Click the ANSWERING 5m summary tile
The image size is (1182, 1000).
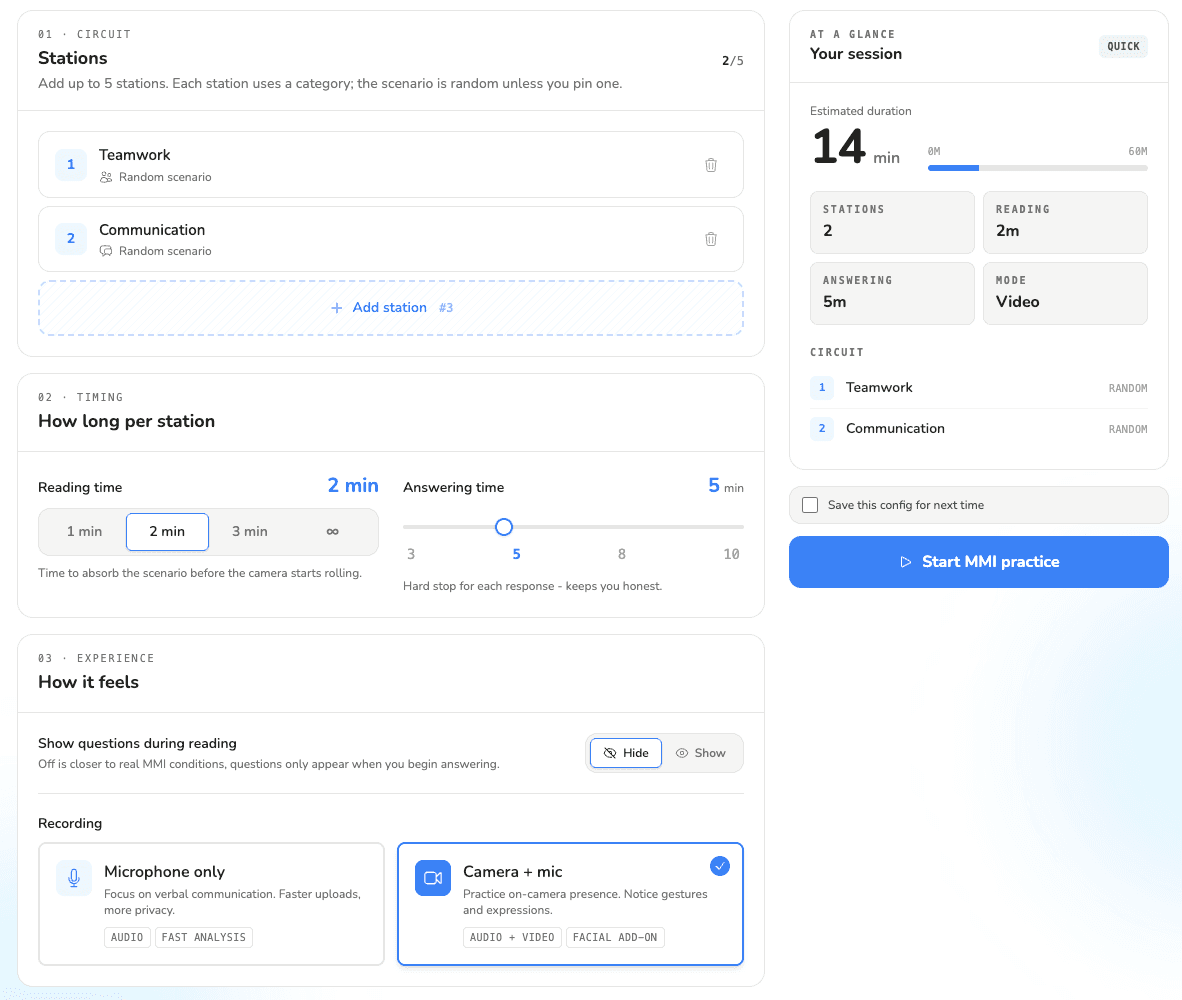point(893,293)
